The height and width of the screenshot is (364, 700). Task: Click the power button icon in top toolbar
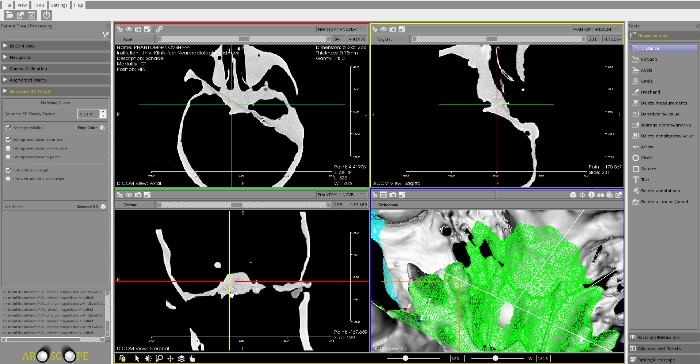[x=46, y=15]
